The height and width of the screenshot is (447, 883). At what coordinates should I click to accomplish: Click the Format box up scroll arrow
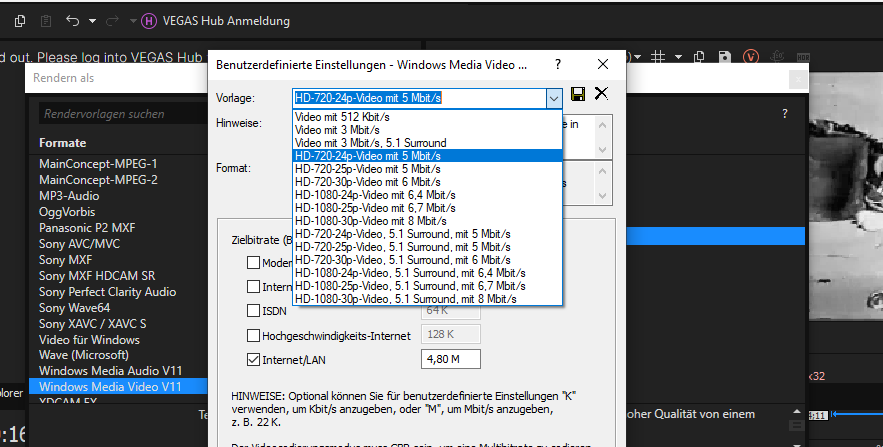click(603, 170)
